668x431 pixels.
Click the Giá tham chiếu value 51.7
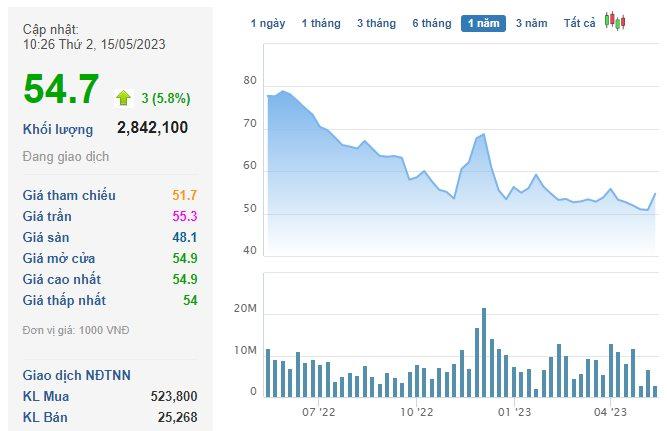coord(185,195)
